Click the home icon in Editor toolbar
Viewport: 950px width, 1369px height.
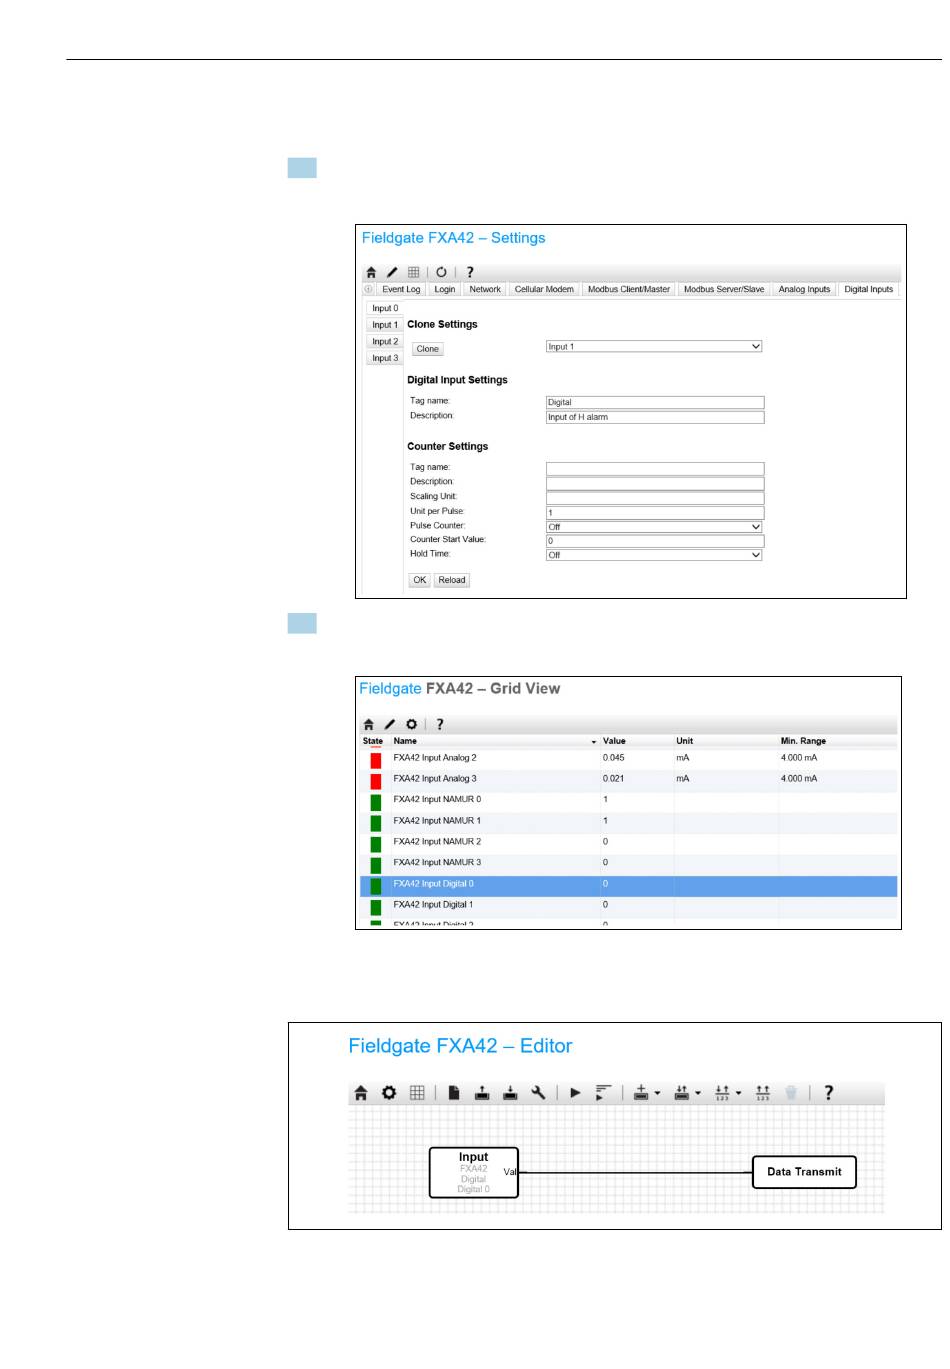click(361, 1093)
